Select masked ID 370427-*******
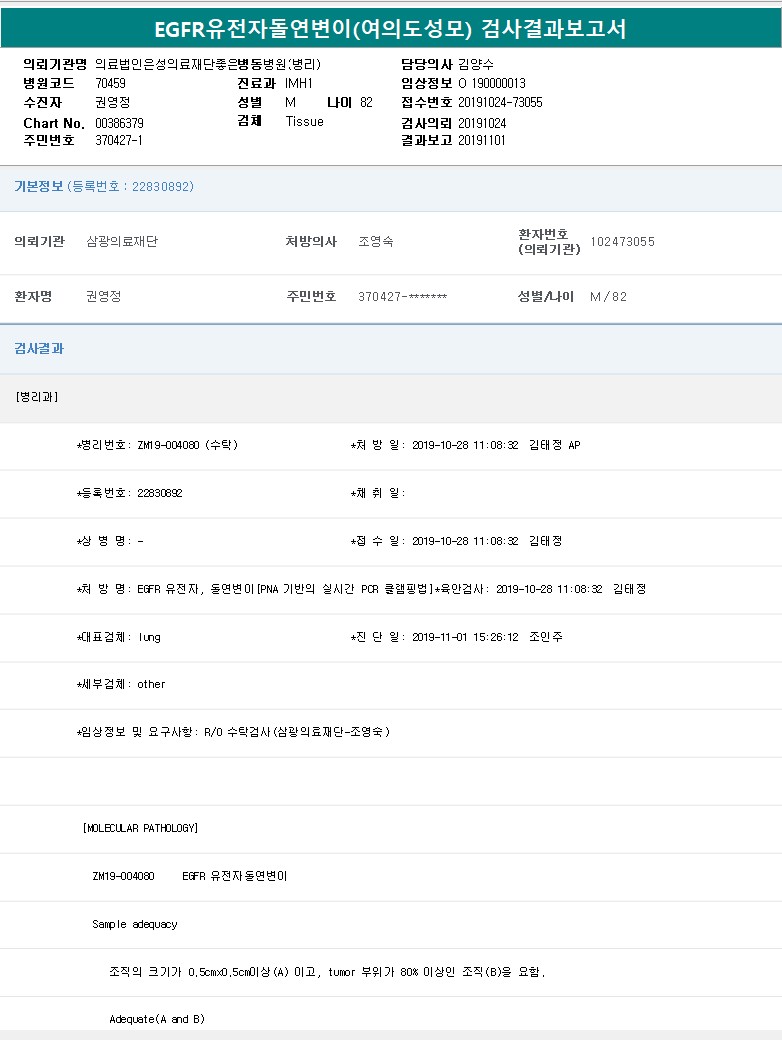This screenshot has height=1040, width=782. 403,296
